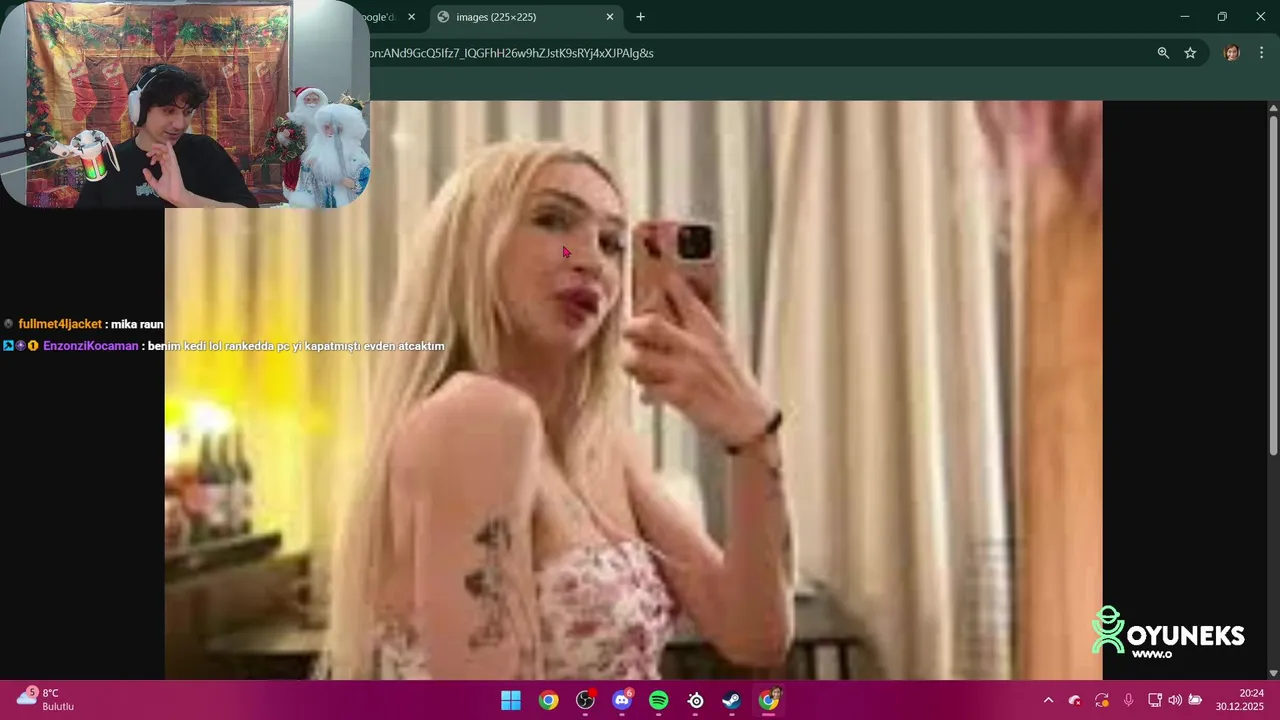
Task: Restore down the Chrome window
Action: tap(1222, 16)
